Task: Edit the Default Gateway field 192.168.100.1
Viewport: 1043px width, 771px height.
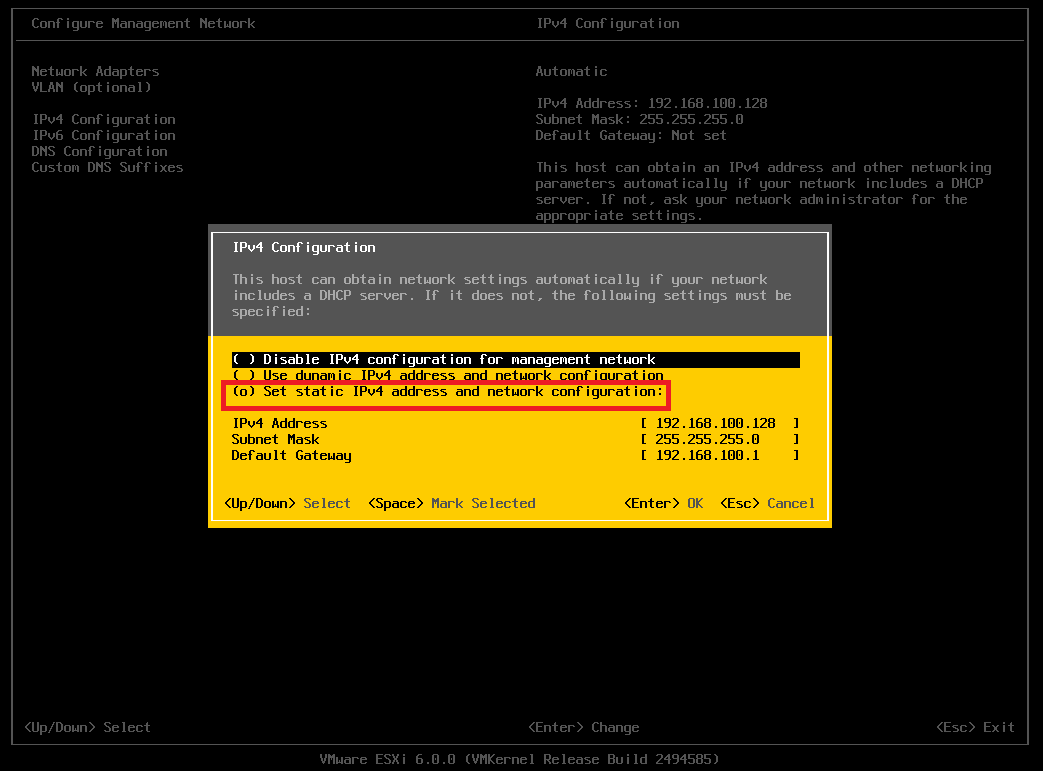Action: pos(720,455)
